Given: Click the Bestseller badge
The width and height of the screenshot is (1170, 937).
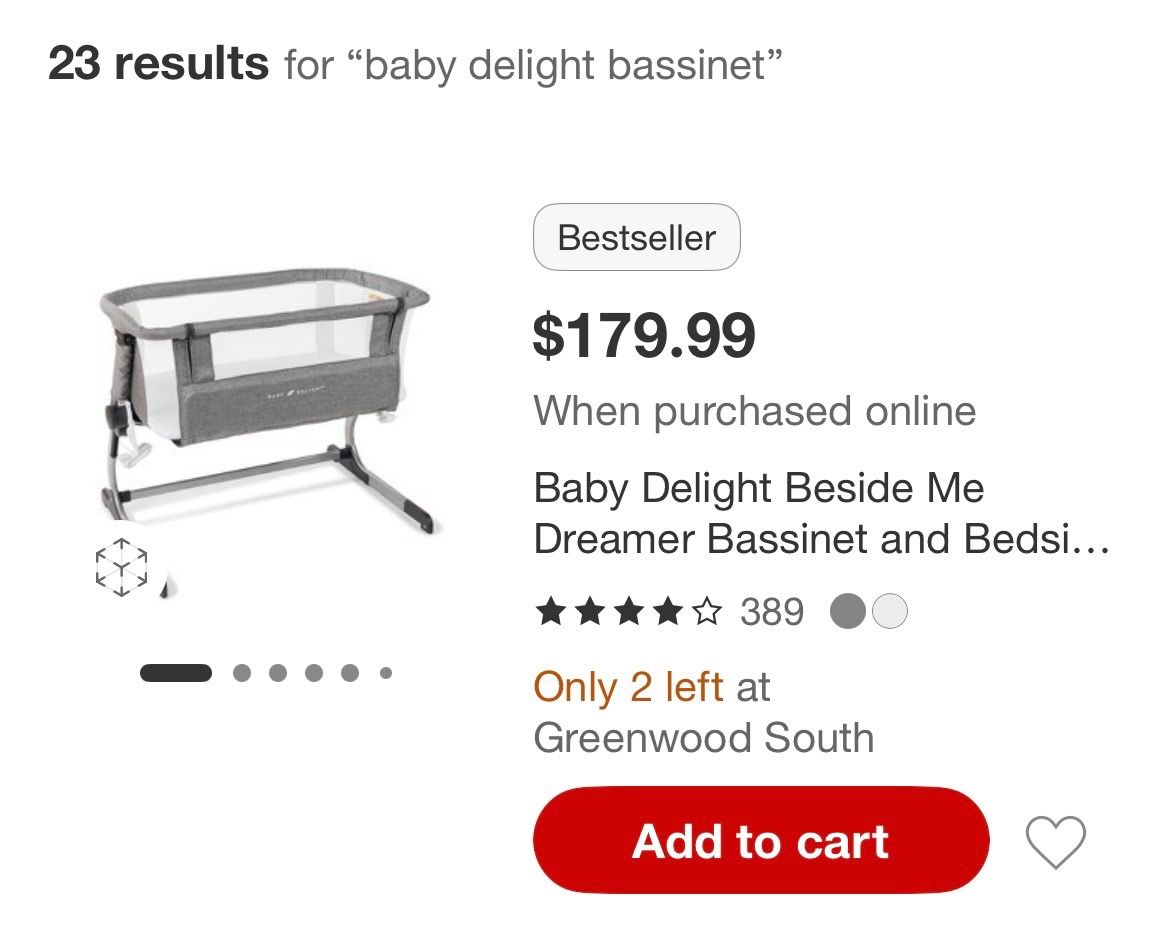Looking at the screenshot, I should [x=637, y=238].
